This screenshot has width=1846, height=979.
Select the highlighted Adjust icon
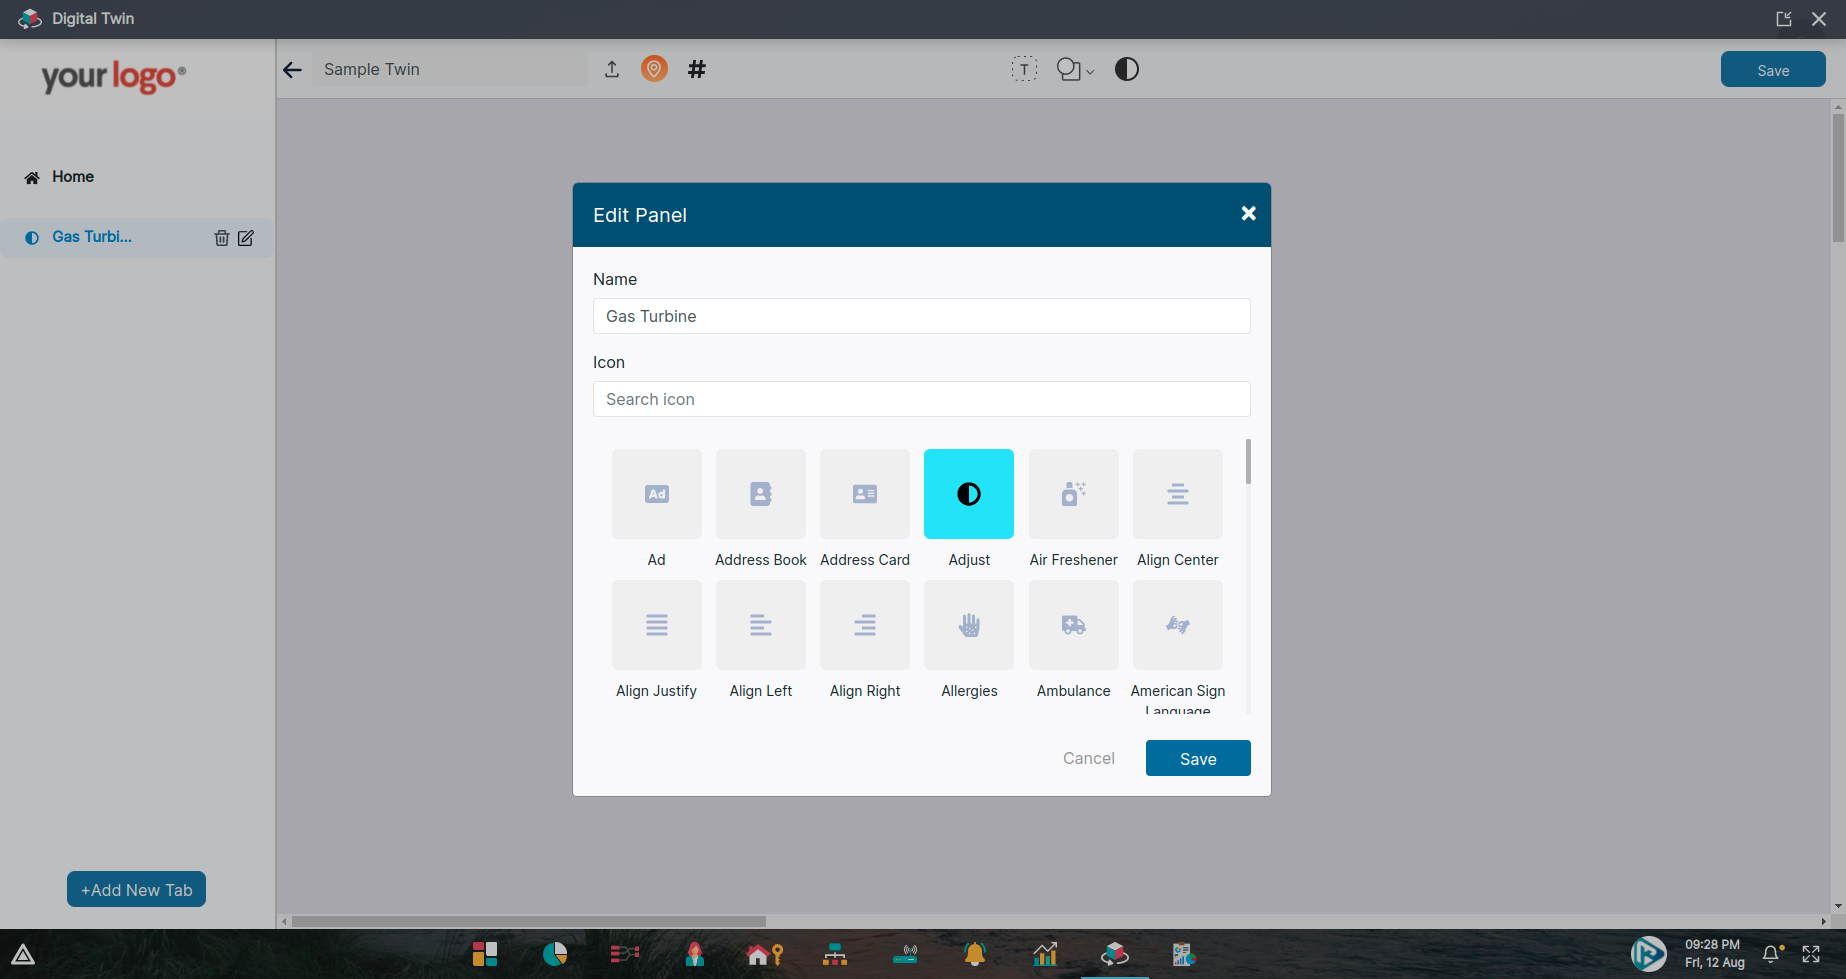968,494
